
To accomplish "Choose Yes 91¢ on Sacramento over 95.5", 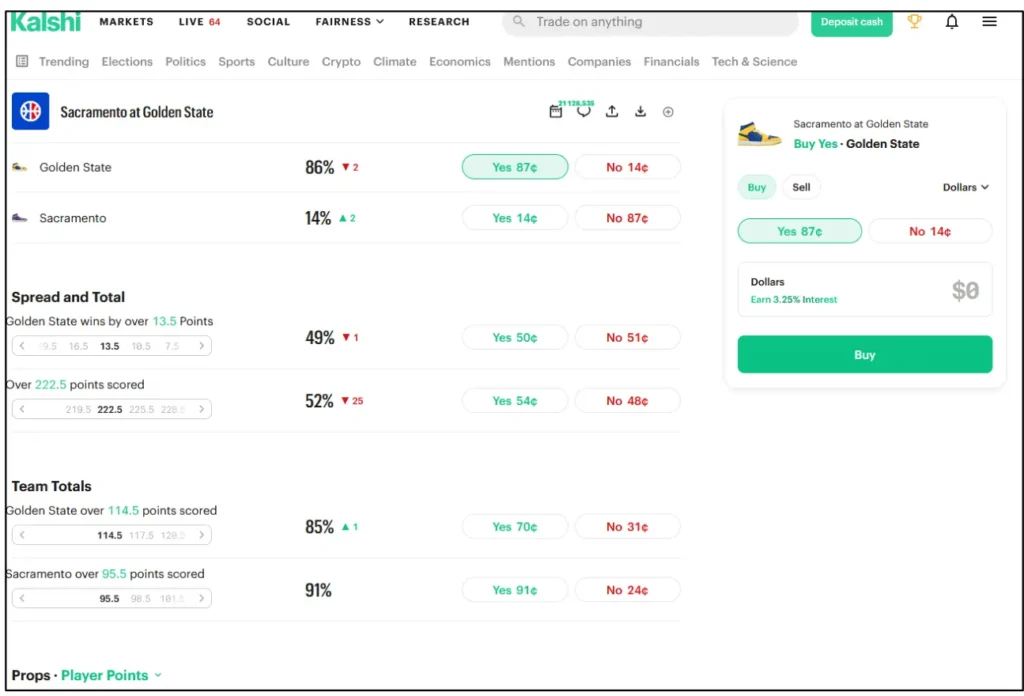I will tap(515, 590).
